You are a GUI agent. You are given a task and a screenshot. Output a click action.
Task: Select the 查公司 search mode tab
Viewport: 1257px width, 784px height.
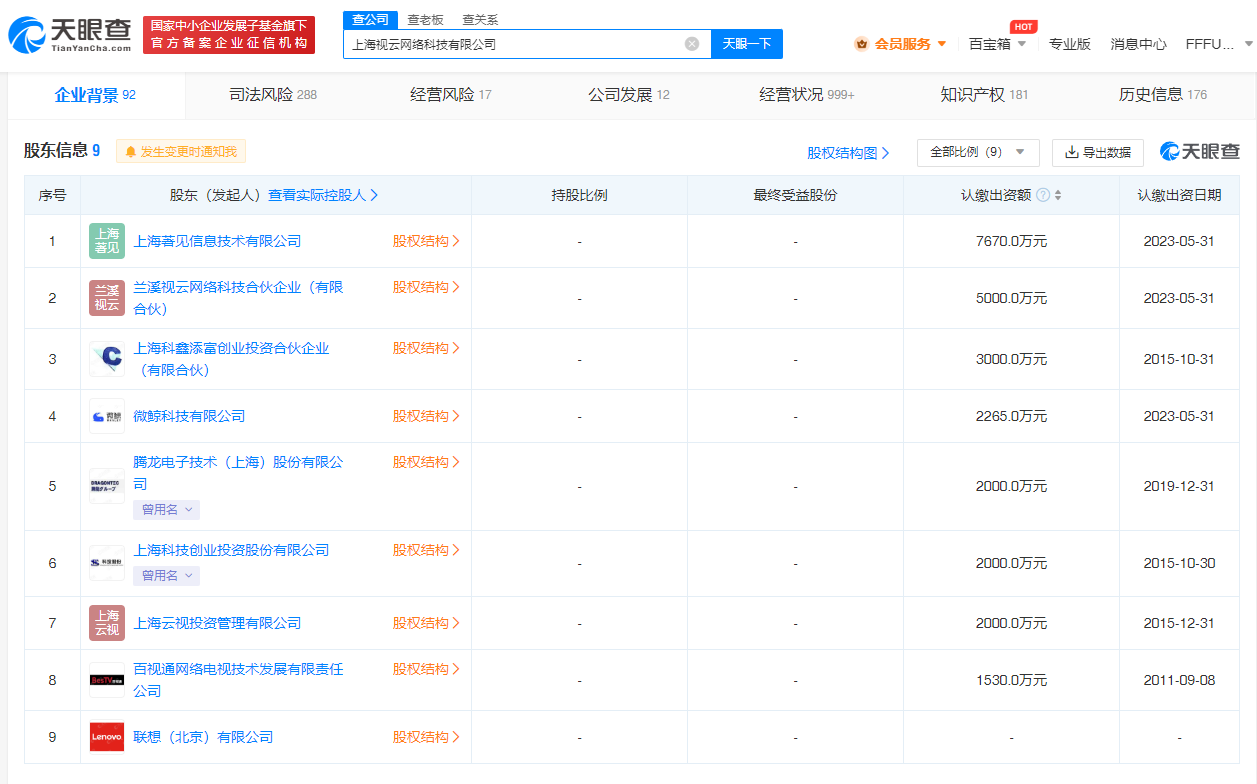click(x=370, y=20)
